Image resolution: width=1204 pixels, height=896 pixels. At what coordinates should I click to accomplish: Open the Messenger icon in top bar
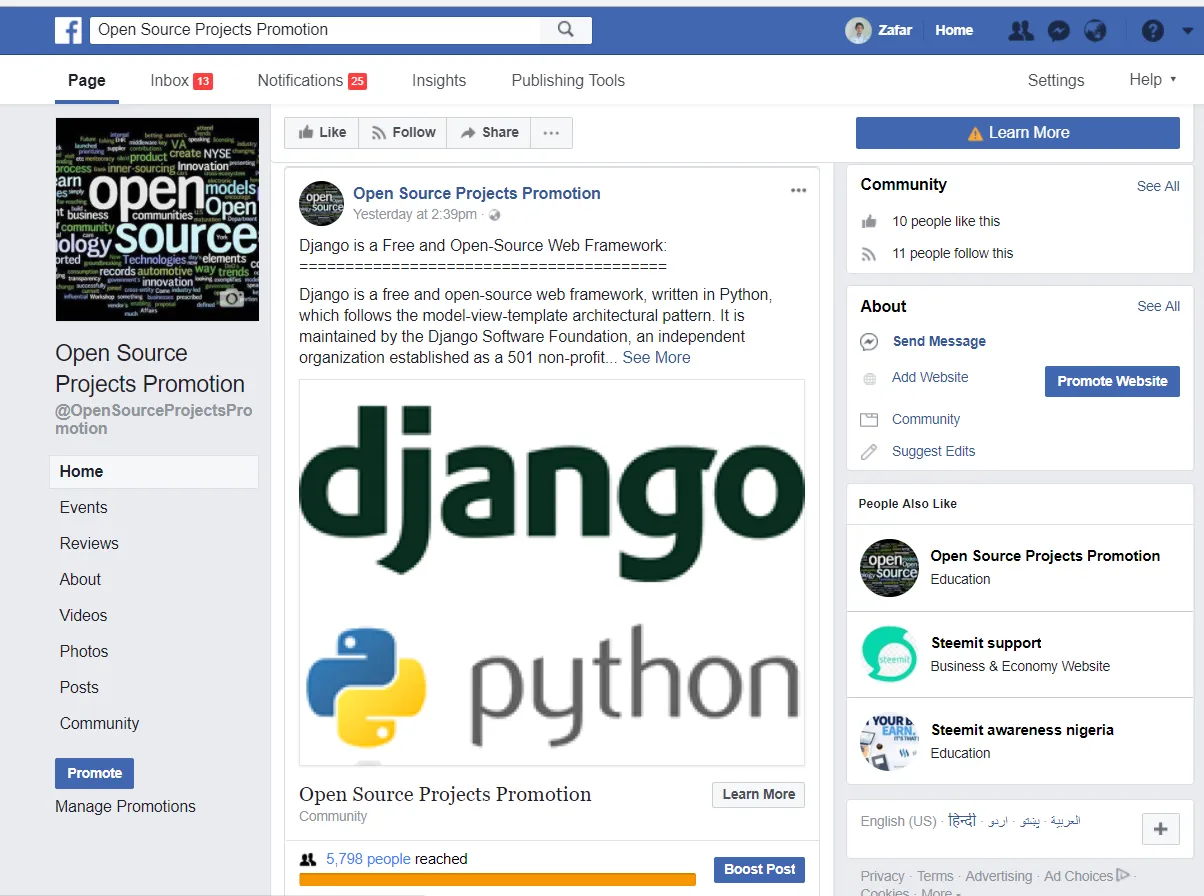click(1059, 31)
